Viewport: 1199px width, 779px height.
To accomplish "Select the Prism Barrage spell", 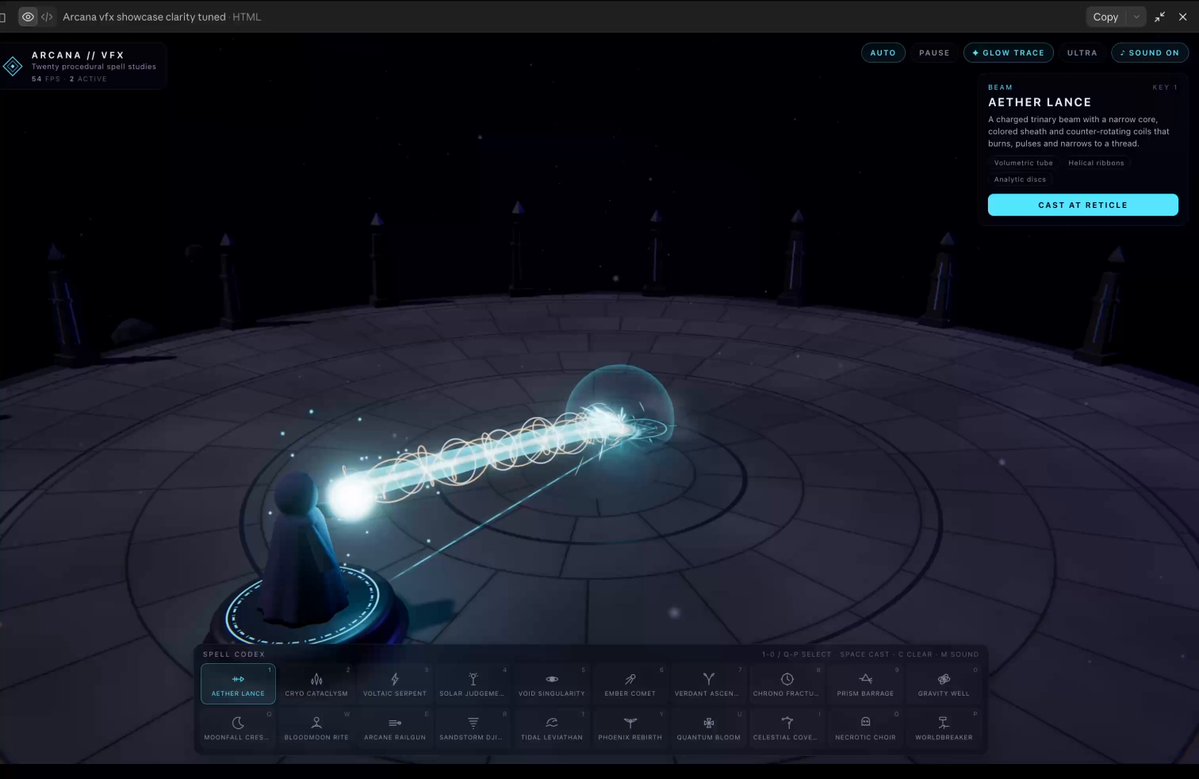I will click(x=866, y=683).
